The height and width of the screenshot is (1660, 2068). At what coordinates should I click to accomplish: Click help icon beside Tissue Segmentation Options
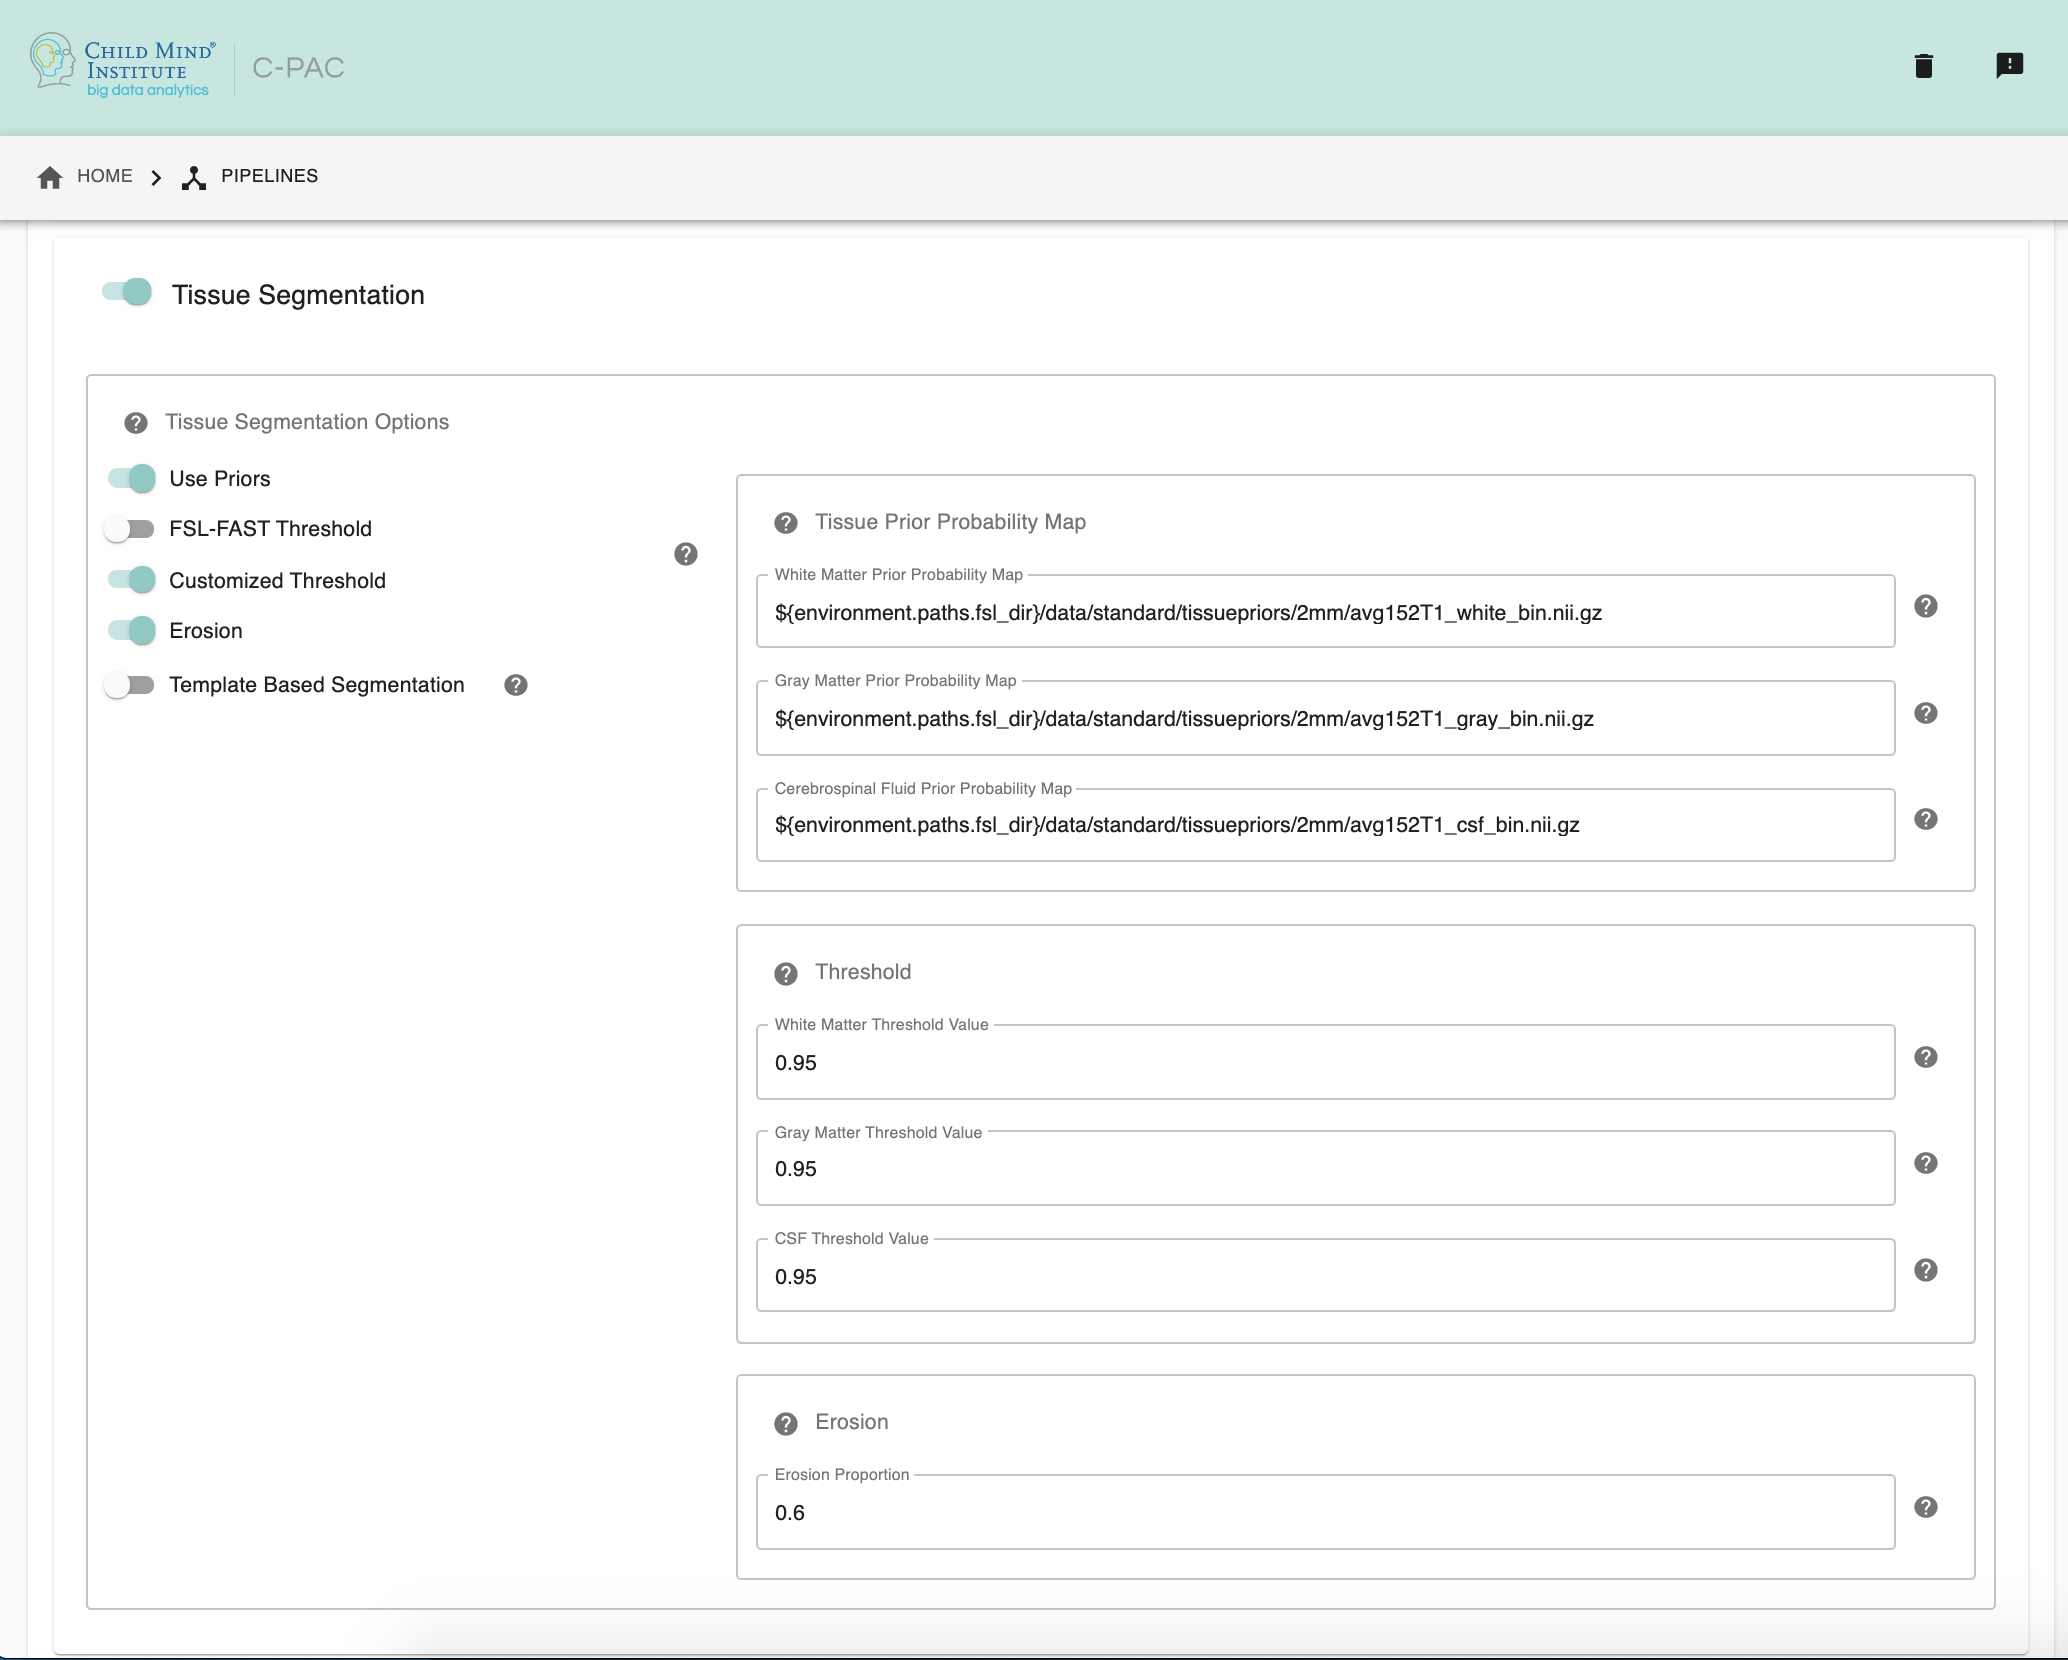136,423
